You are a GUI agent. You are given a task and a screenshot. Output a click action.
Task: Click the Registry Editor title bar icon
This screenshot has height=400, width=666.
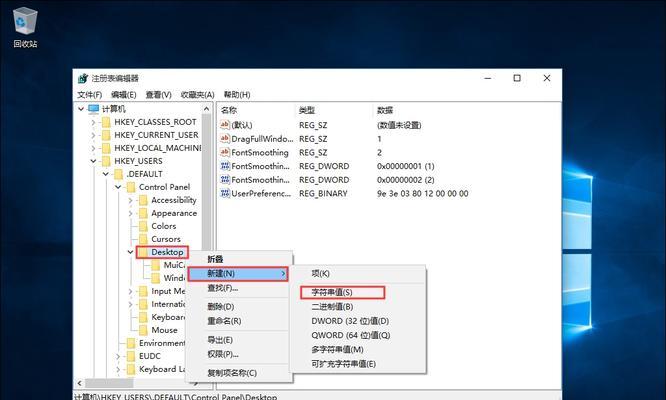(x=83, y=79)
